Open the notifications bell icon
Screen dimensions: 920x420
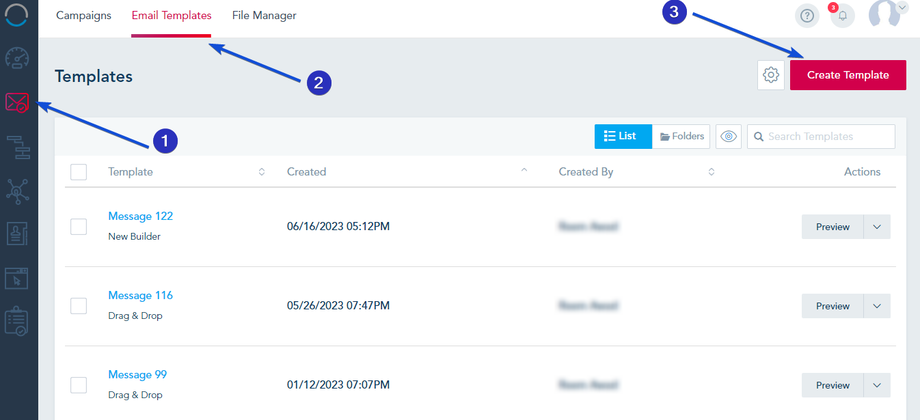(842, 16)
